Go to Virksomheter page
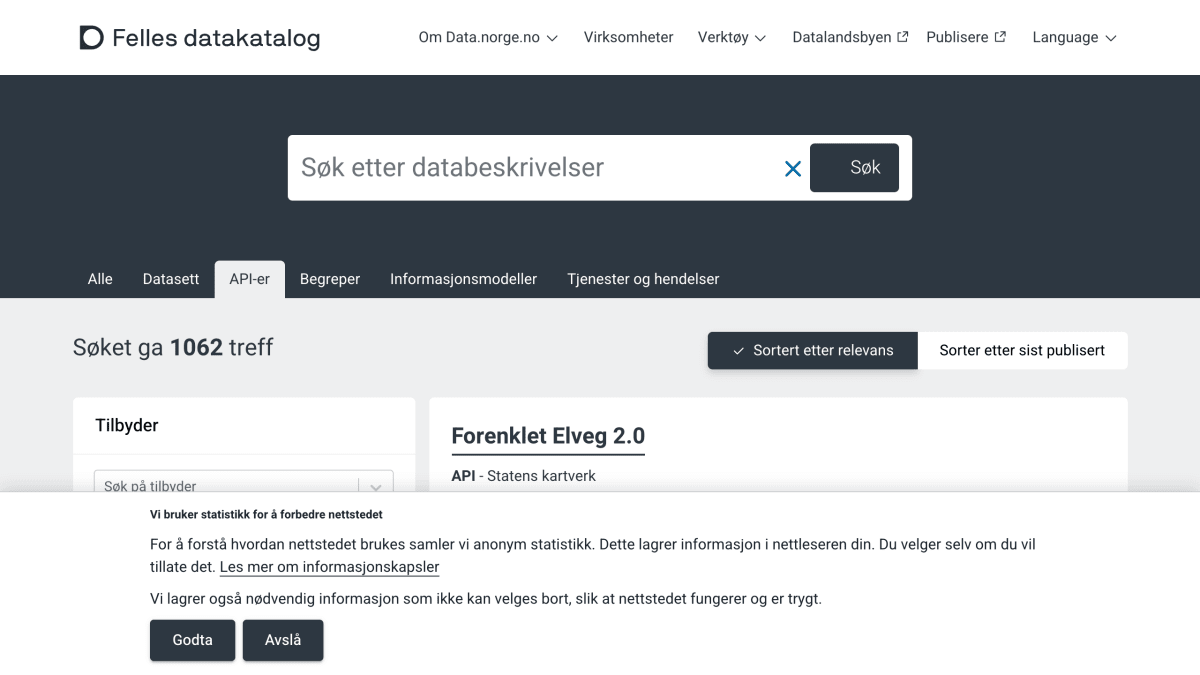 628,37
